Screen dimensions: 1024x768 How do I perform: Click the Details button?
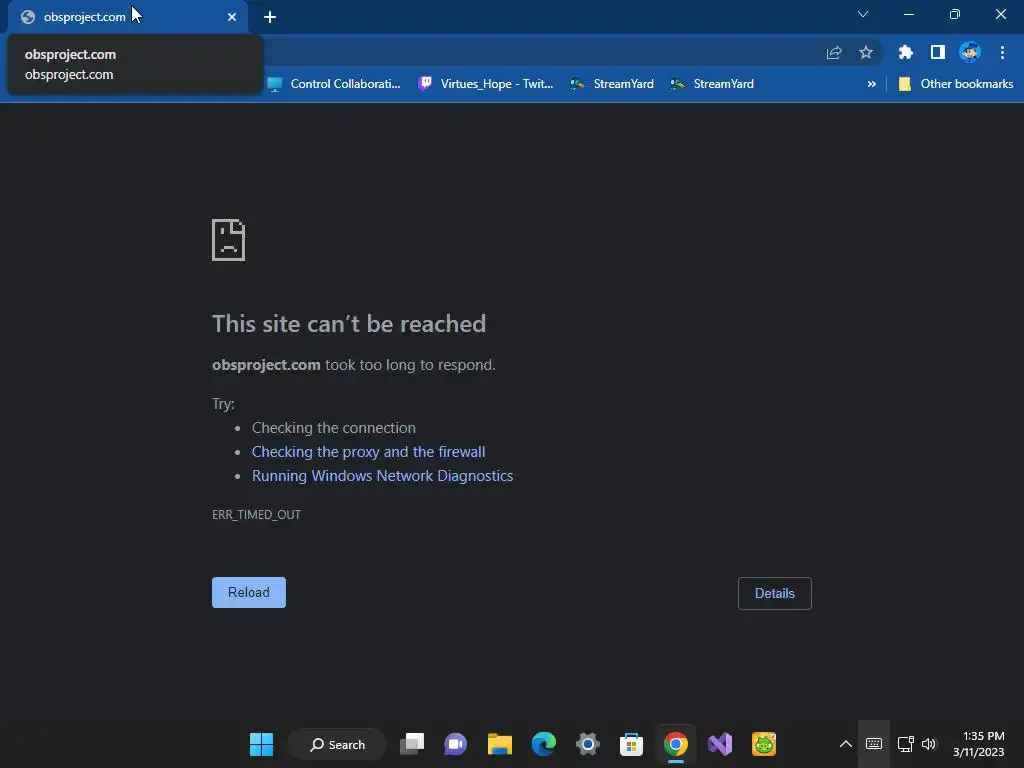point(775,594)
